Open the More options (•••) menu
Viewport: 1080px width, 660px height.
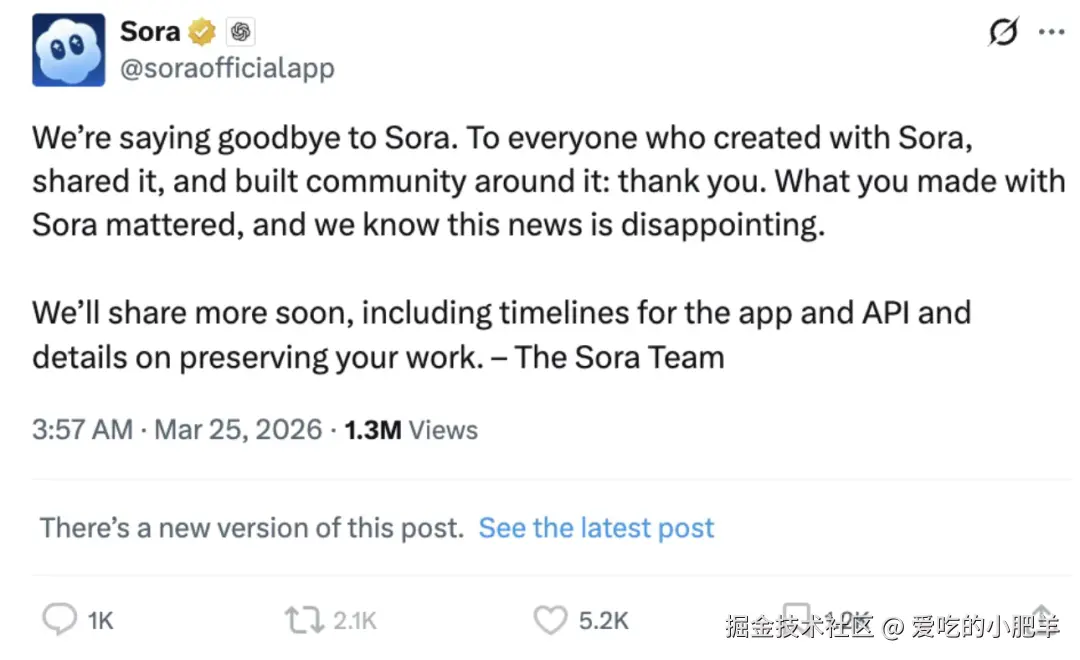[1051, 32]
